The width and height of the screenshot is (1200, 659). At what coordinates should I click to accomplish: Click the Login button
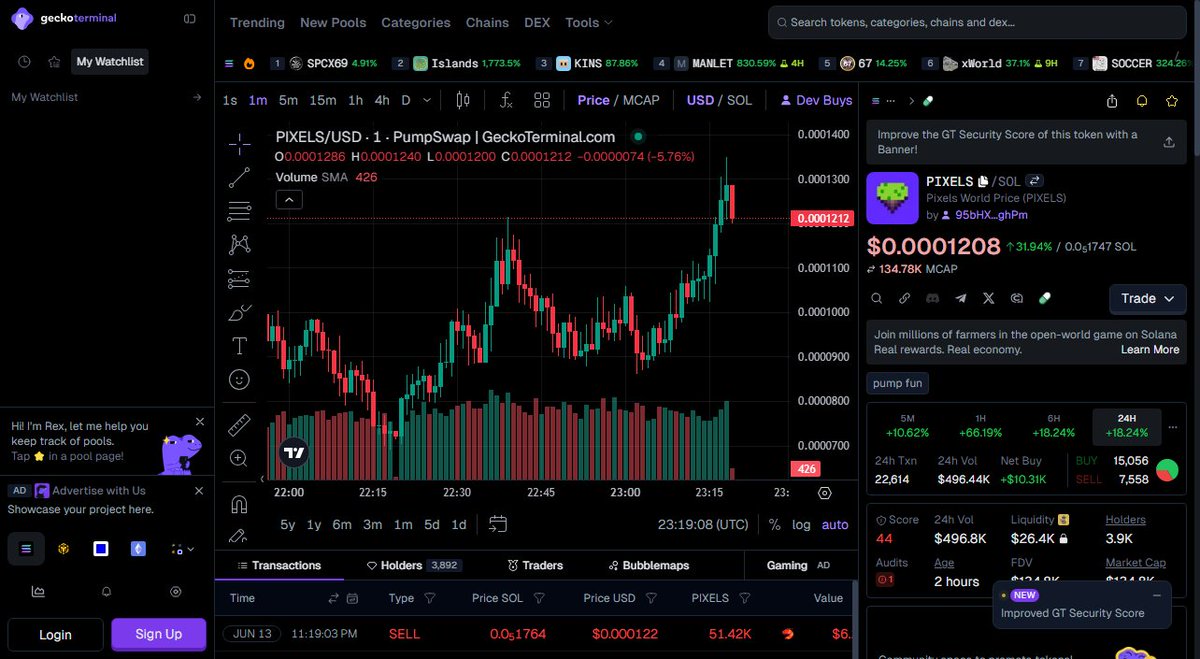click(55, 634)
